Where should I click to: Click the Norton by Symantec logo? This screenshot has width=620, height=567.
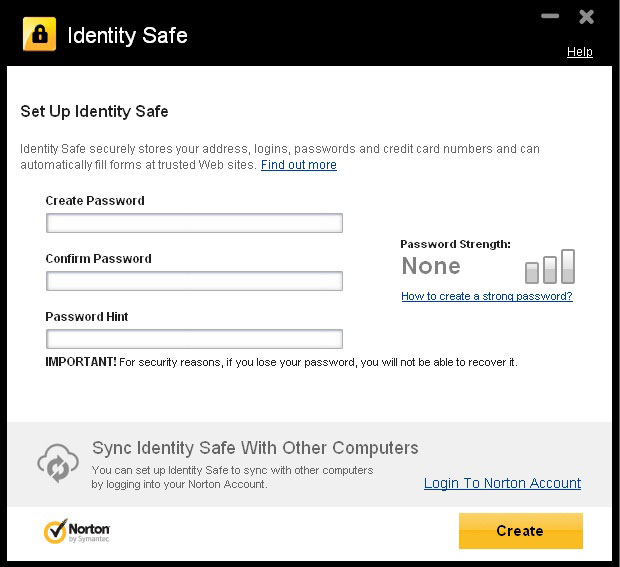coord(77,531)
